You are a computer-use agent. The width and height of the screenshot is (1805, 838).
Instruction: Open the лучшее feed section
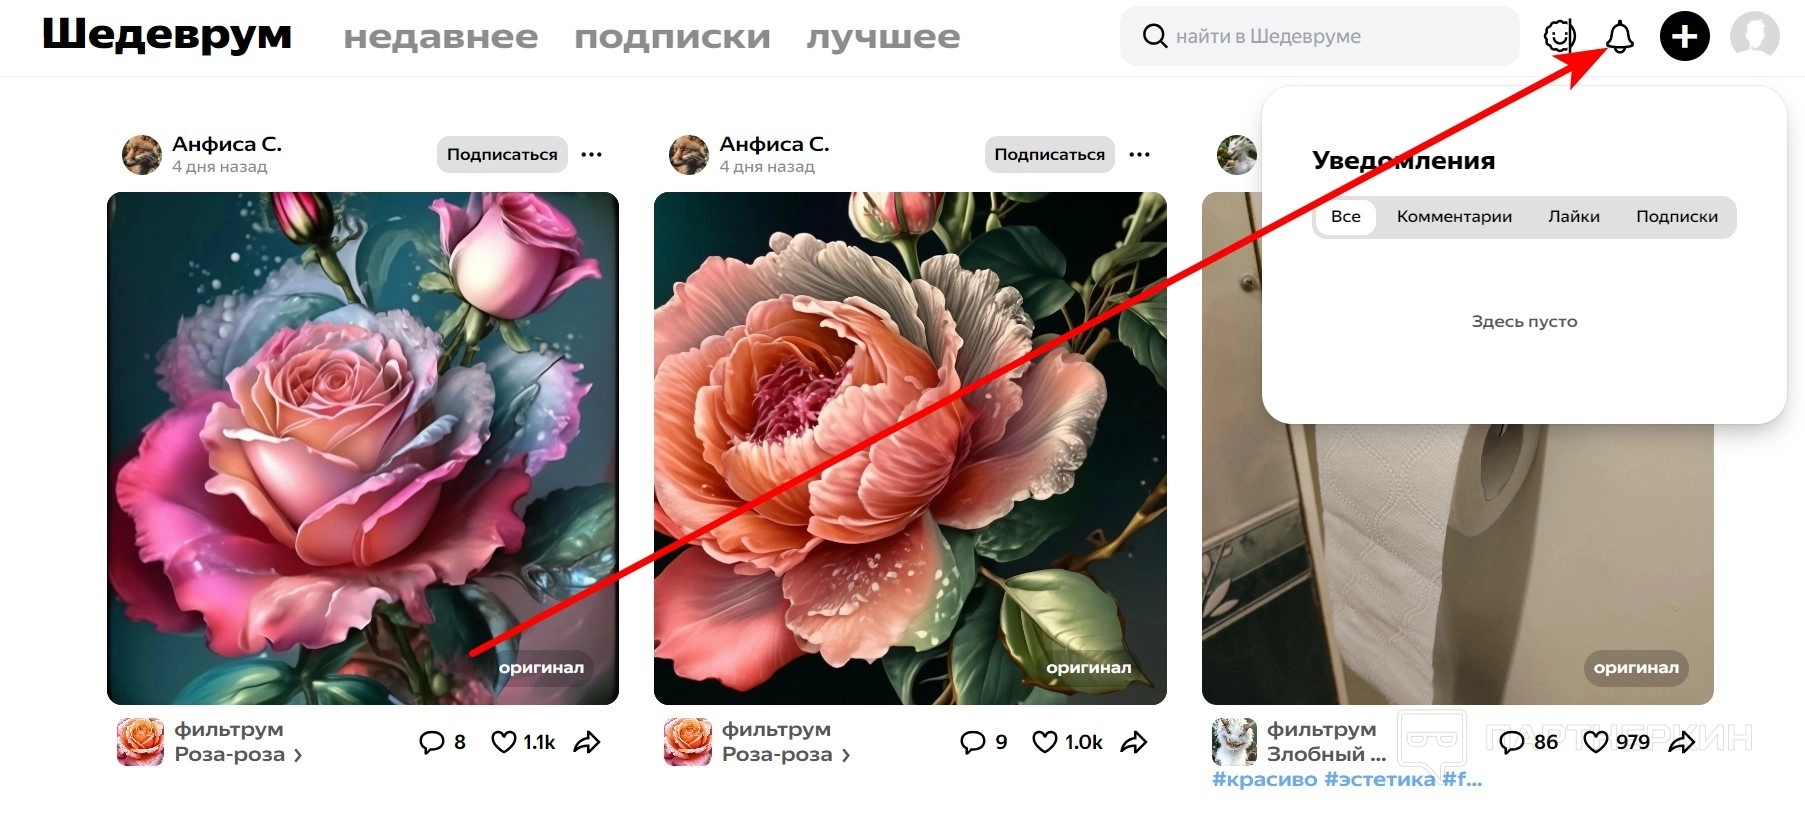click(883, 38)
